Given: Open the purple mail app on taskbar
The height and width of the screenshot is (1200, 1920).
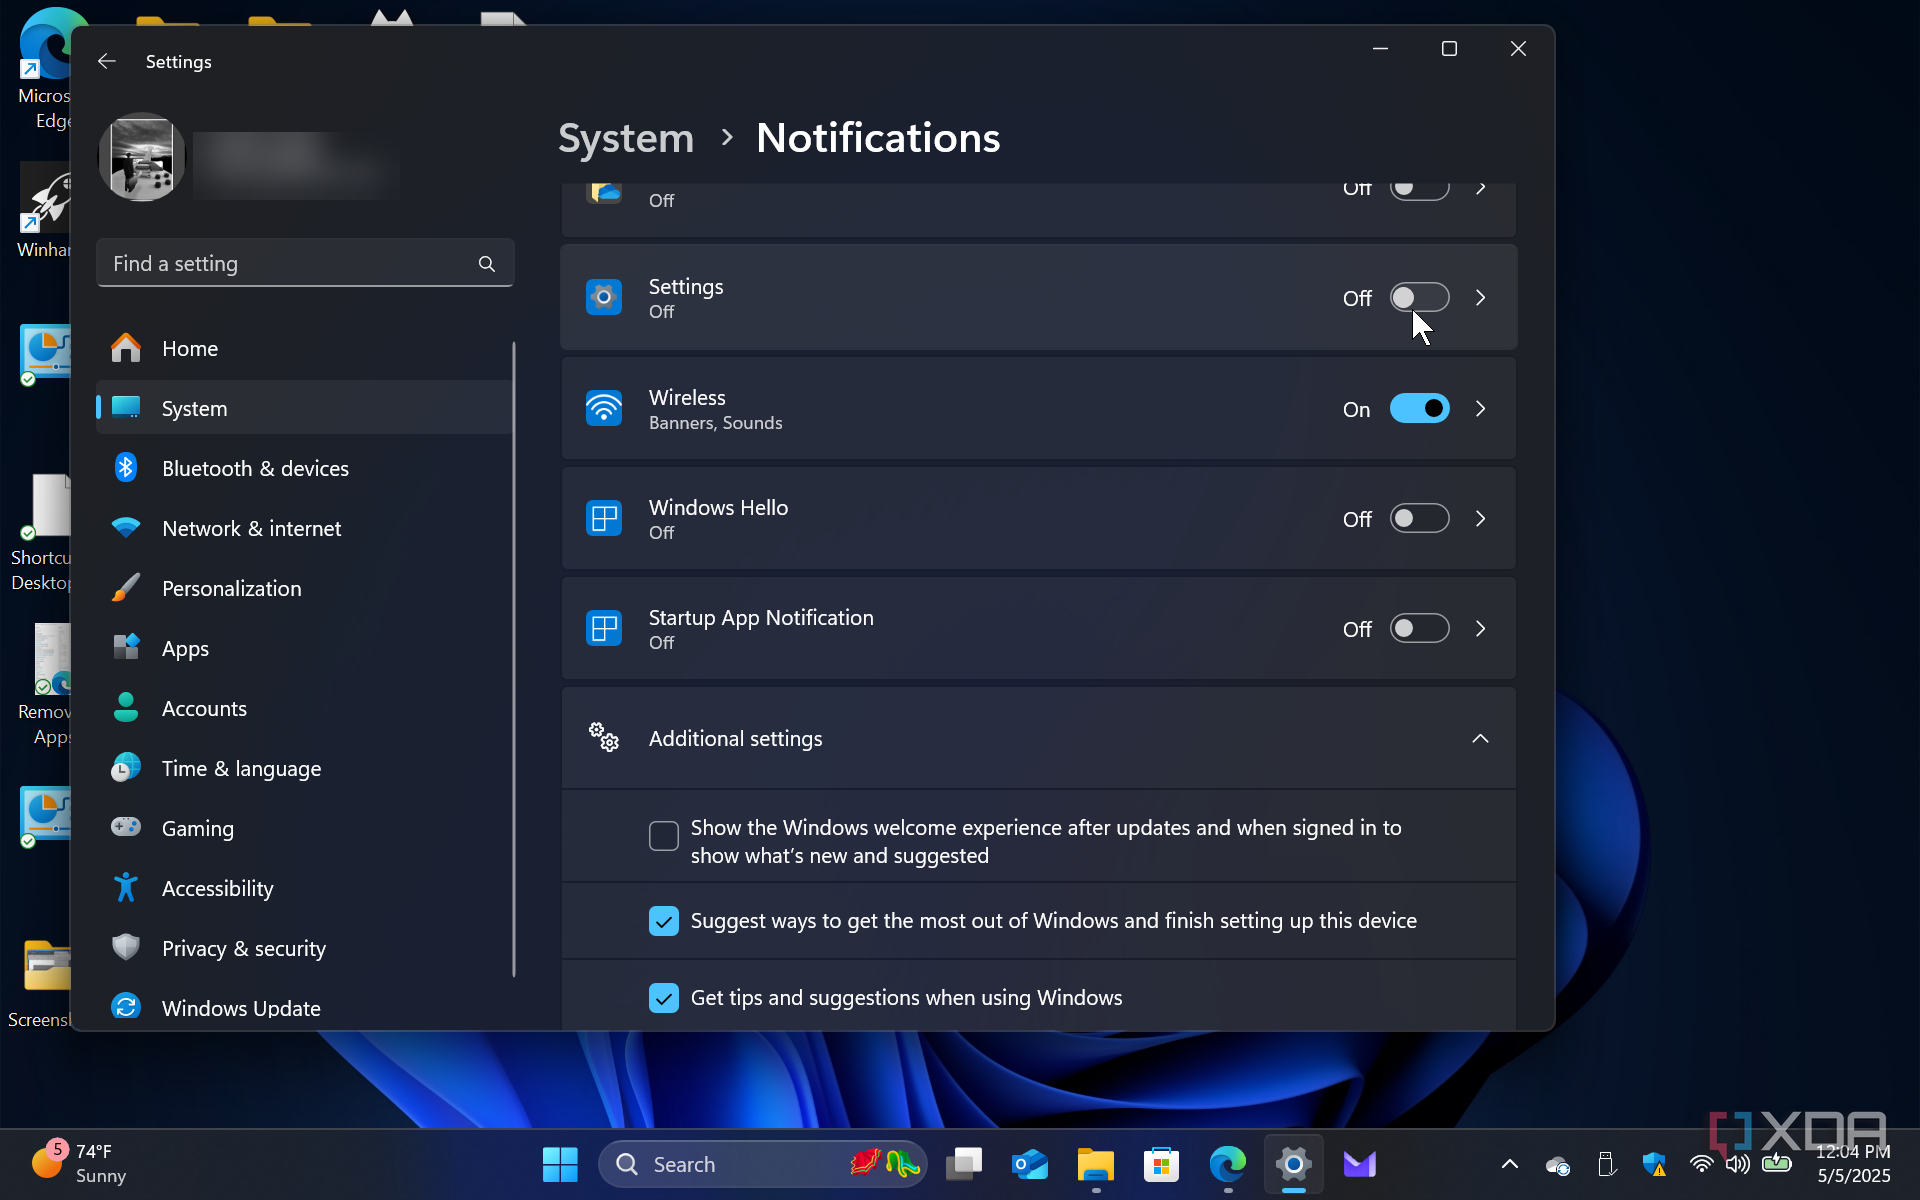Looking at the screenshot, I should [1359, 1164].
